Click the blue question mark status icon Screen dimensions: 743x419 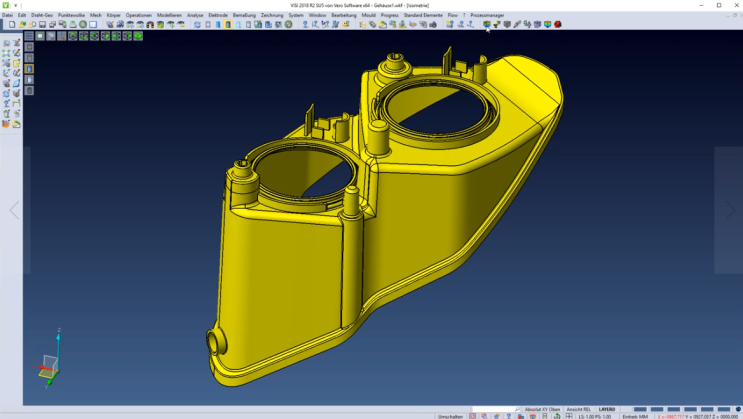click(508, 416)
